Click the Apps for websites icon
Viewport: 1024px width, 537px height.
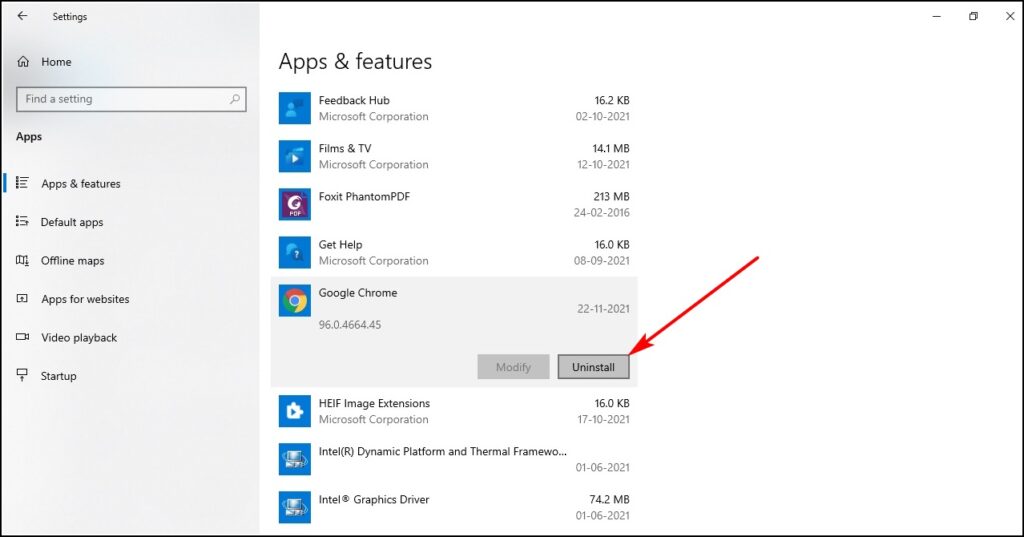pos(22,299)
